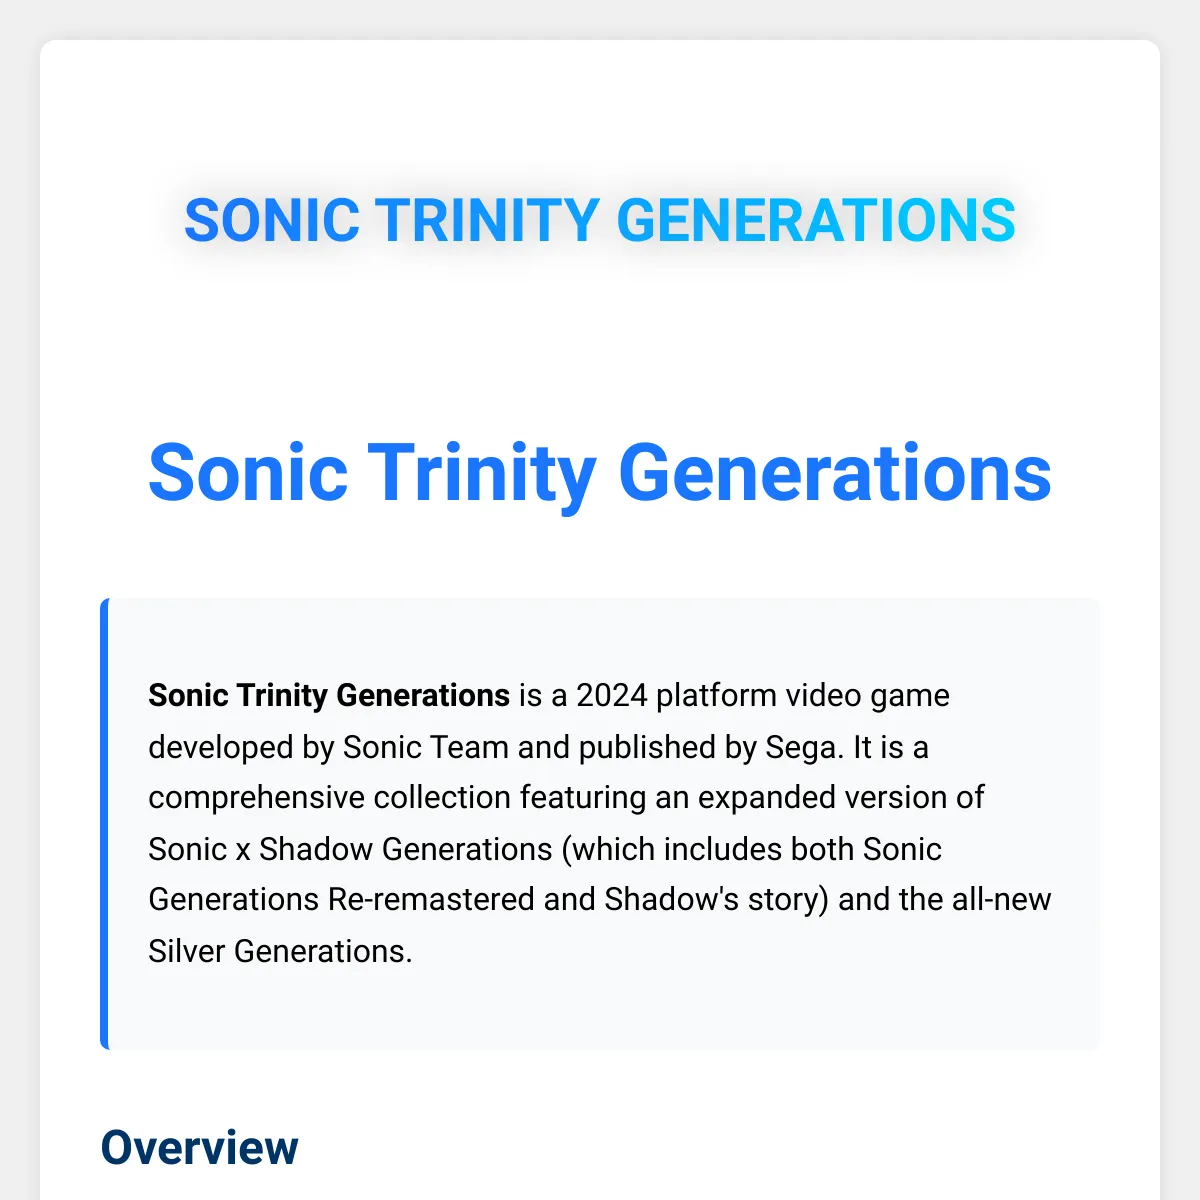Click the word SONIC in the uppercase banner
This screenshot has width=1200, height=1200.
click(x=272, y=220)
